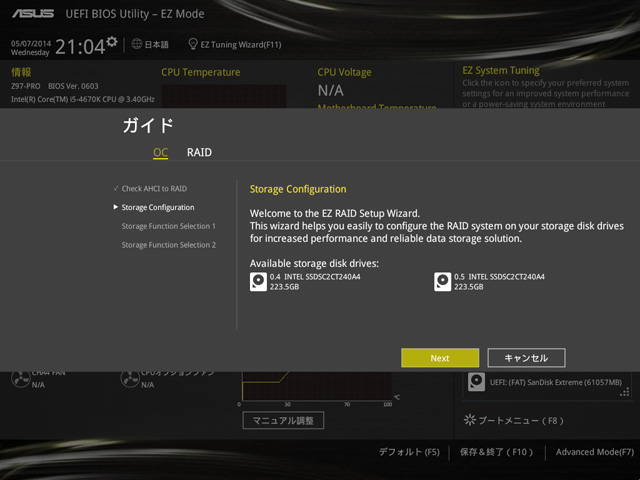Screen dimensions: 640x480
Task: Click the EZ System Tuning heading
Action: point(501,70)
